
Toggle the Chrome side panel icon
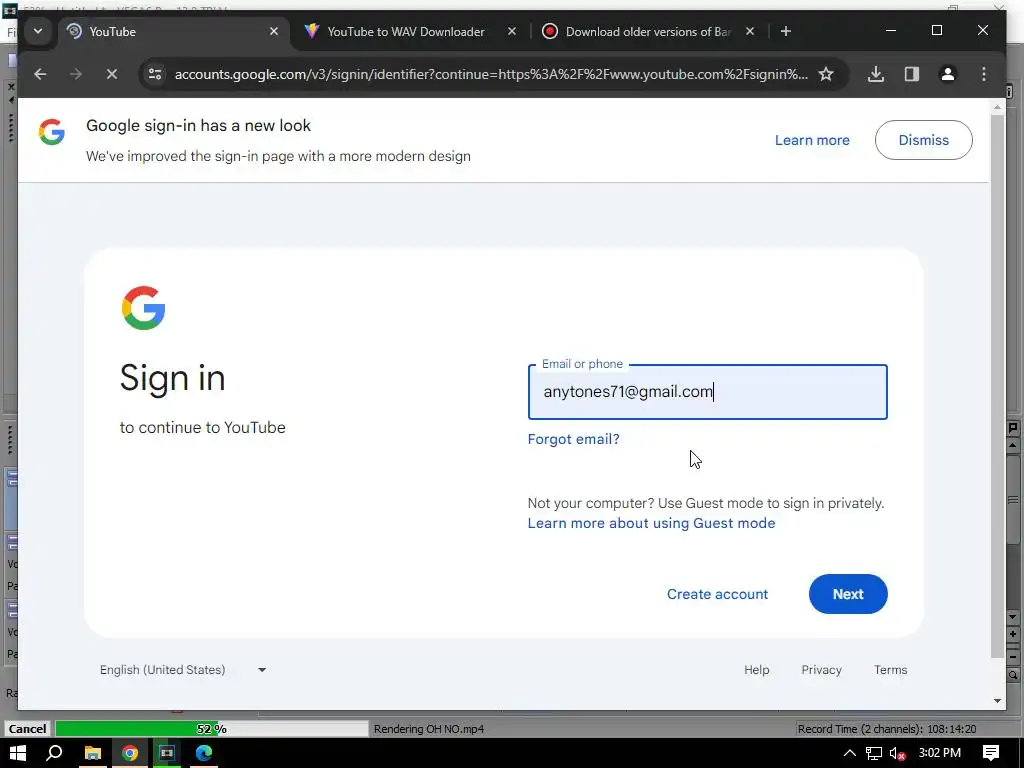point(912,74)
